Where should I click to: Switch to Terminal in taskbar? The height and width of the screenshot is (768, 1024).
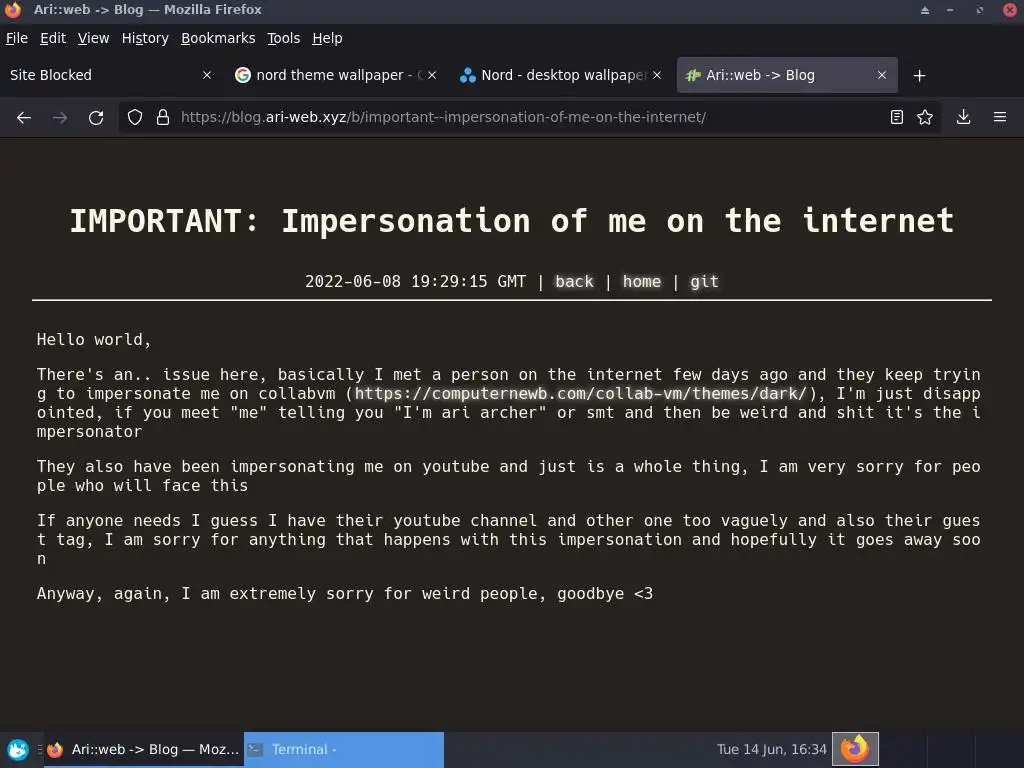(x=344, y=750)
